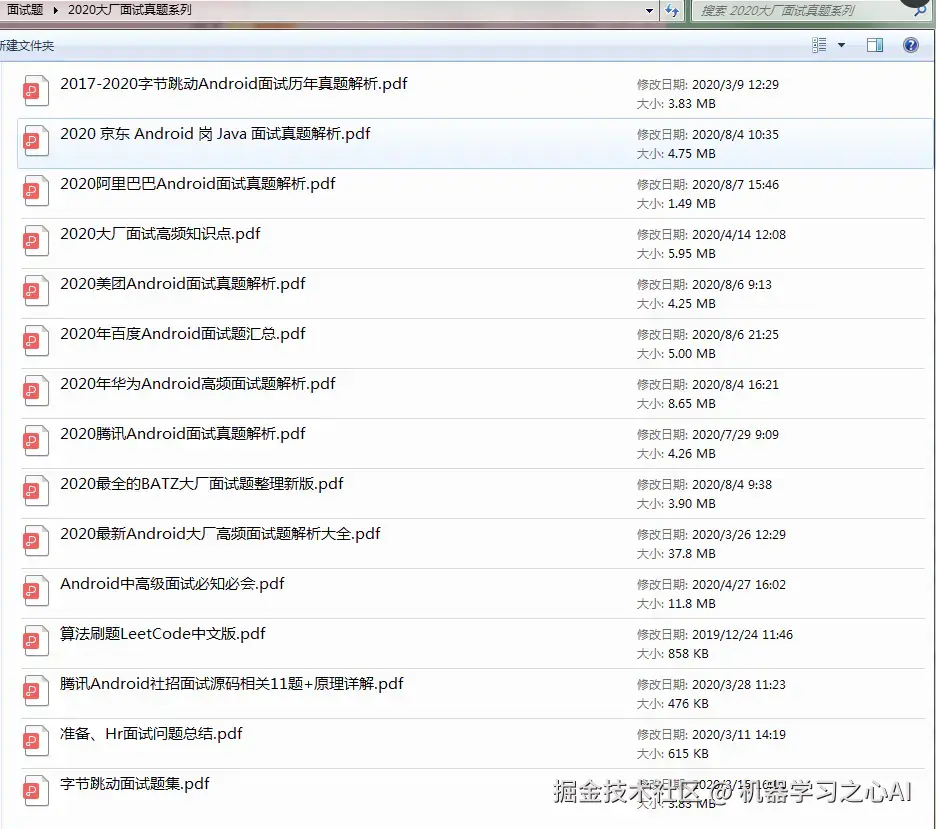Select file name 2020腾讯Android面试真题解析.pdf
The width and height of the screenshot is (936, 829).
pos(183,434)
